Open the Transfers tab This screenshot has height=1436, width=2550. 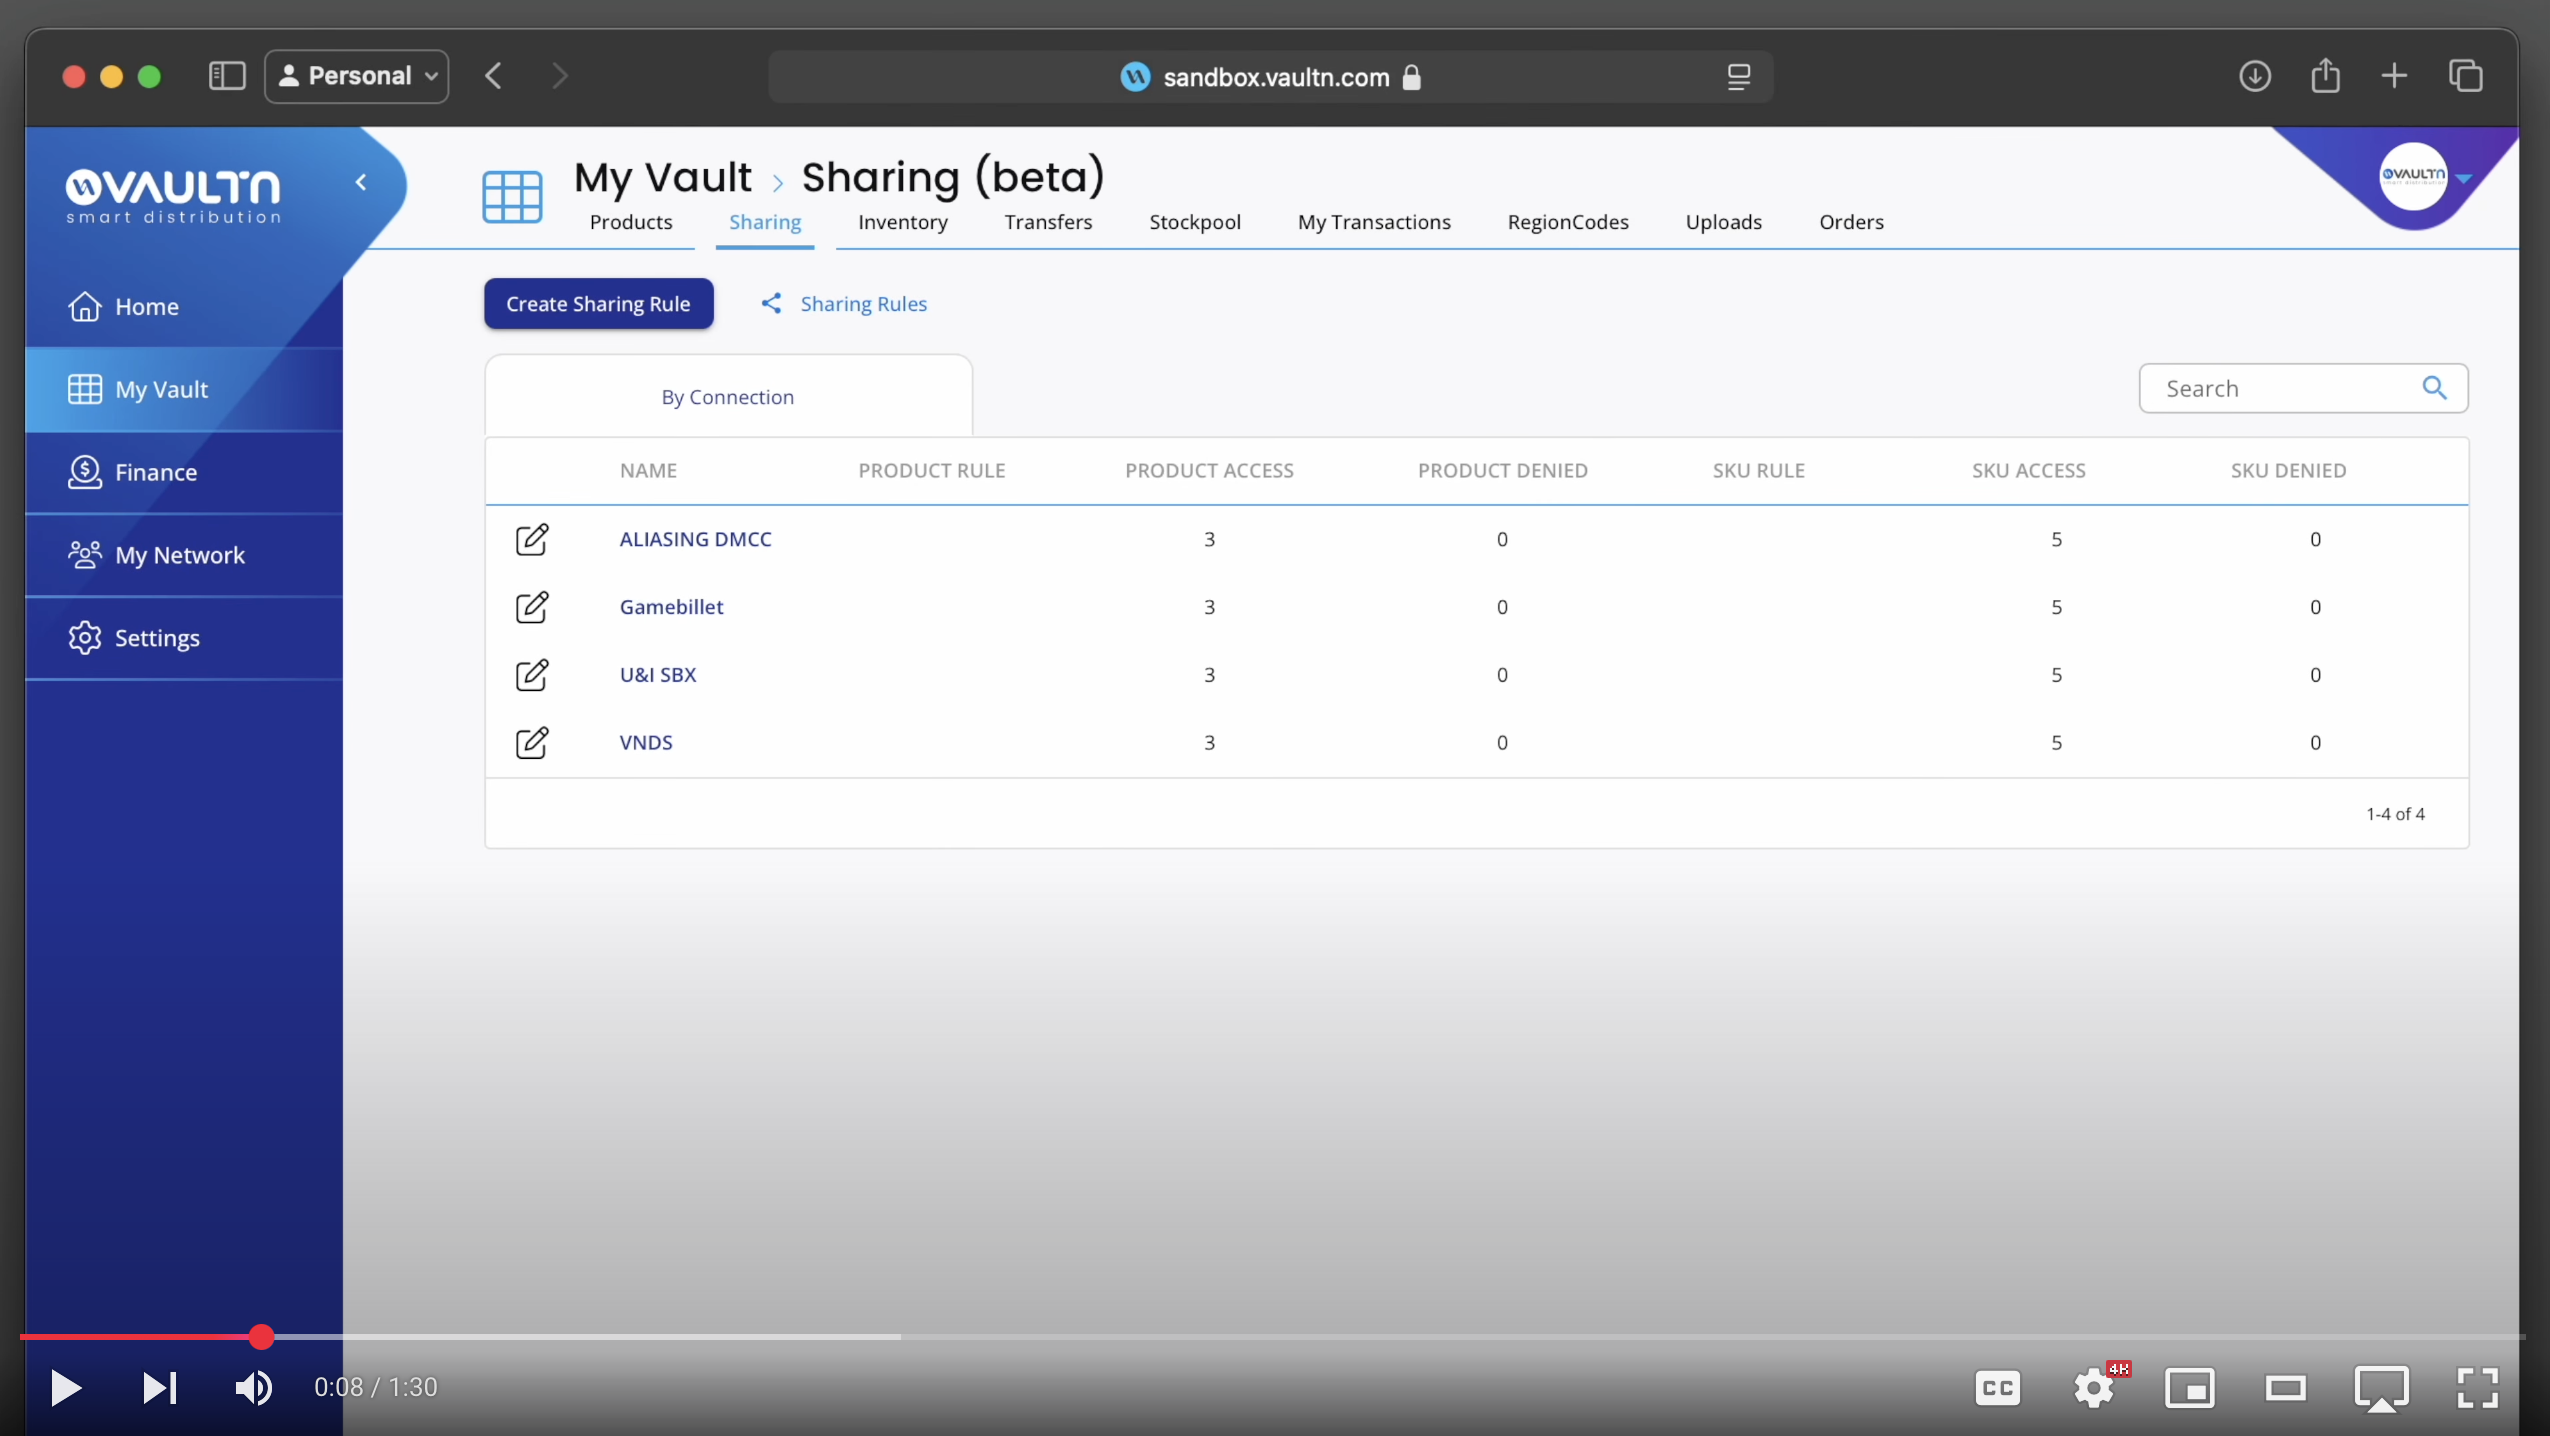click(1048, 222)
